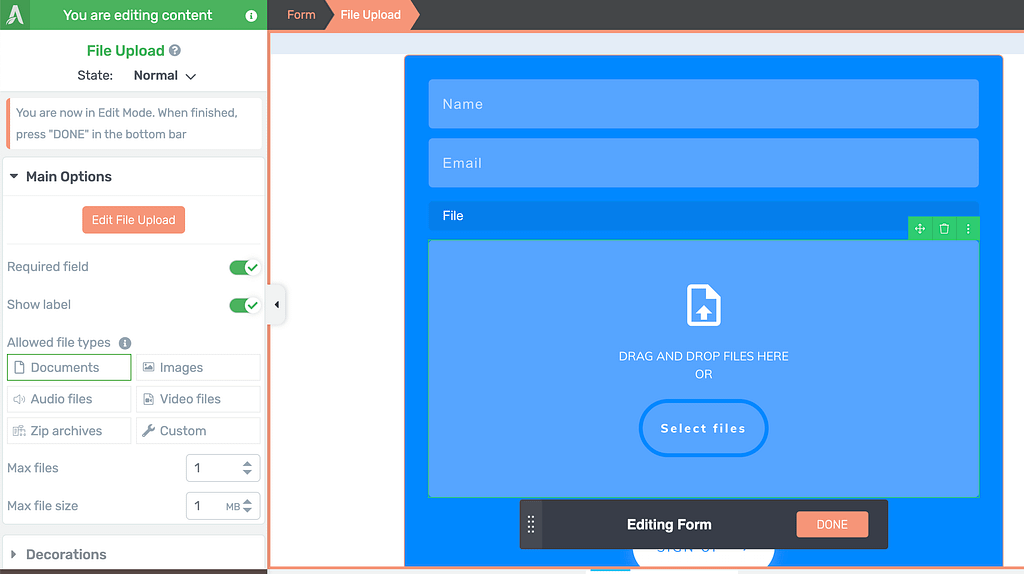
Task: Go to Form breadcrumb
Action: coord(301,15)
